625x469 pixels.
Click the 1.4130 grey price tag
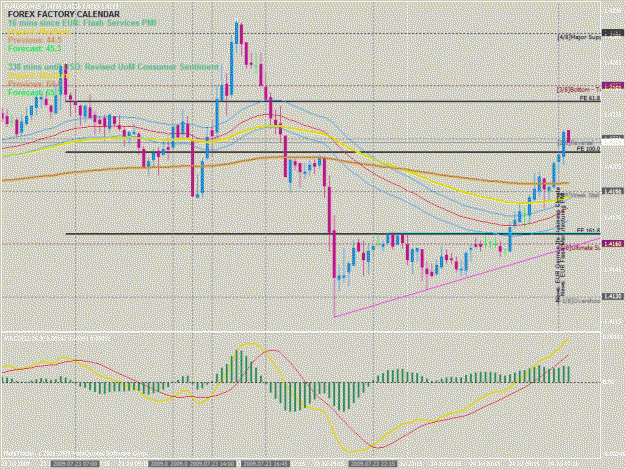click(613, 296)
